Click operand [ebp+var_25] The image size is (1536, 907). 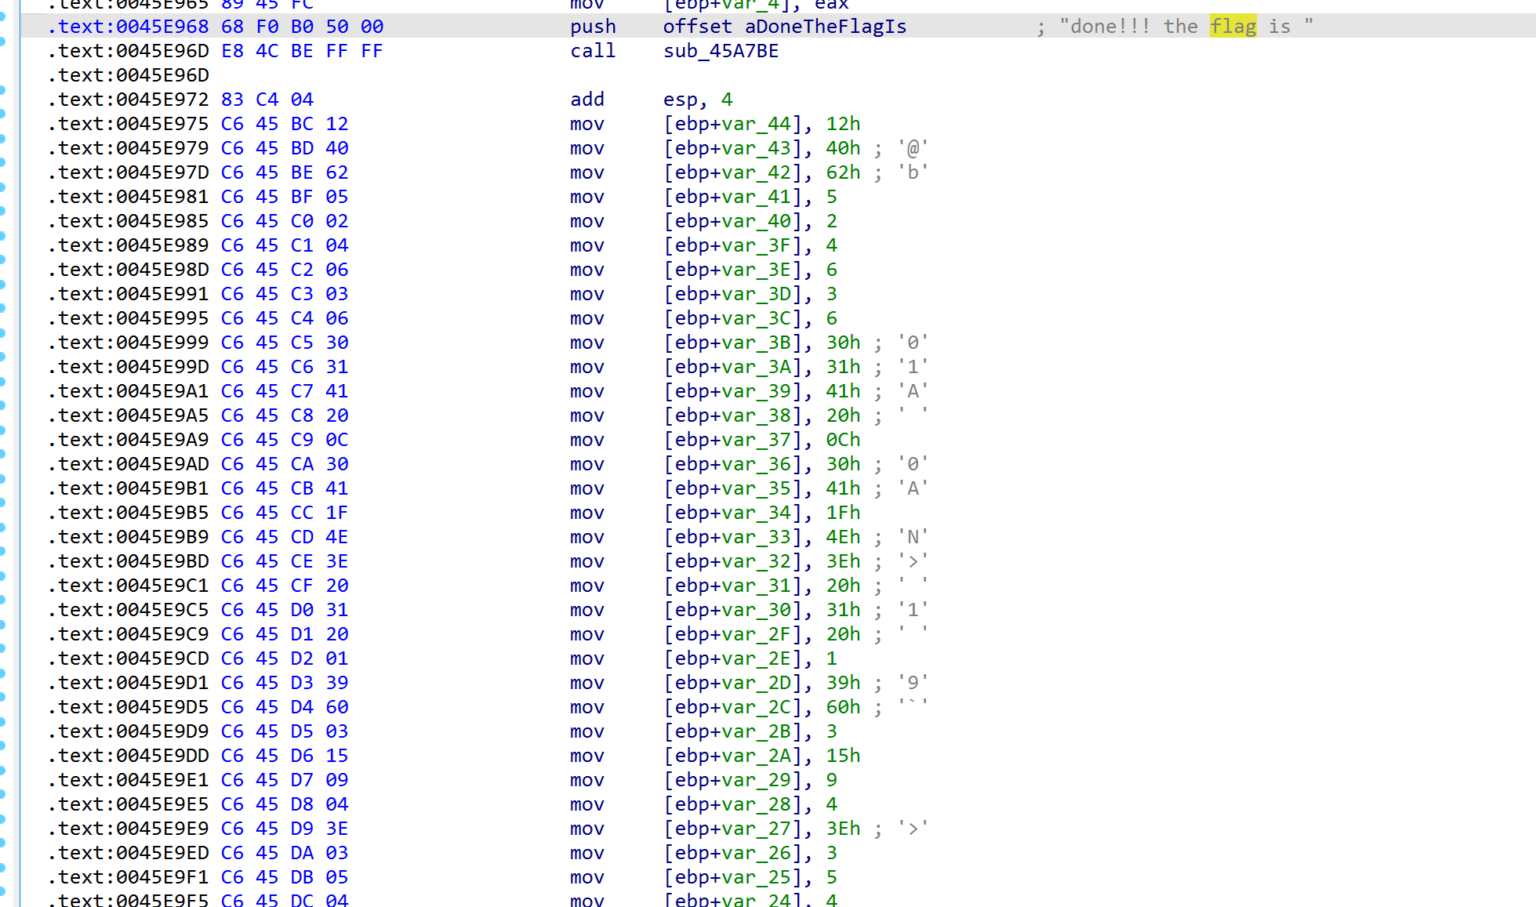coord(733,877)
